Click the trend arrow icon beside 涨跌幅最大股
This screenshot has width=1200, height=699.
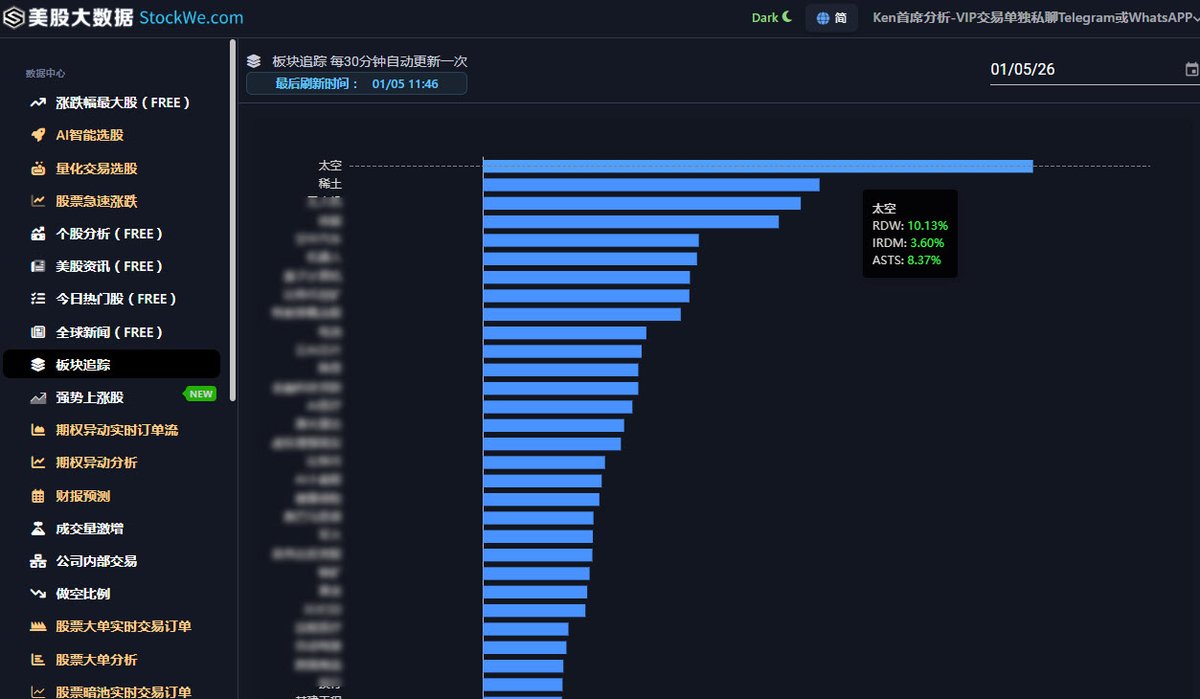click(x=38, y=103)
